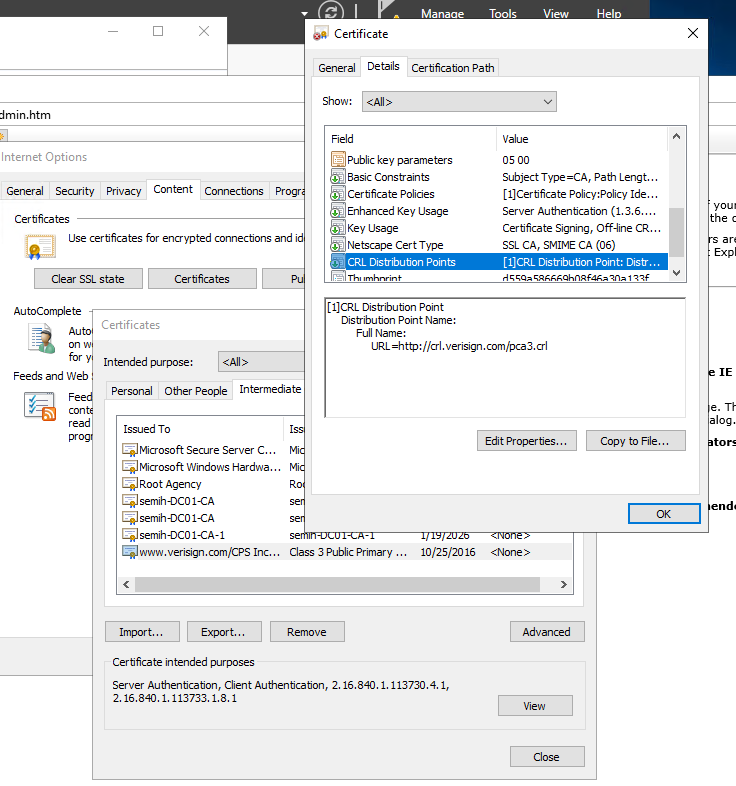Switch to the Certification Path tab
This screenshot has width=736, height=786.
[453, 68]
